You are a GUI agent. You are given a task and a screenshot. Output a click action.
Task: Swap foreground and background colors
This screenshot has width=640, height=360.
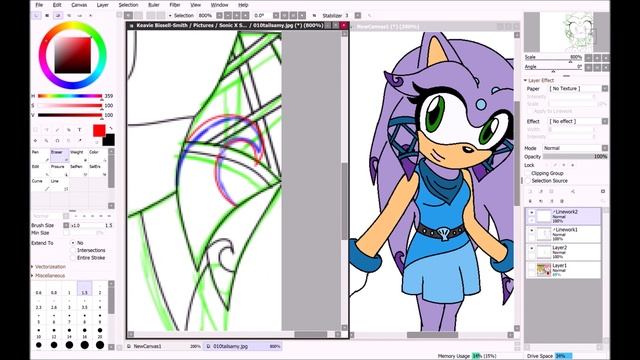[111, 129]
